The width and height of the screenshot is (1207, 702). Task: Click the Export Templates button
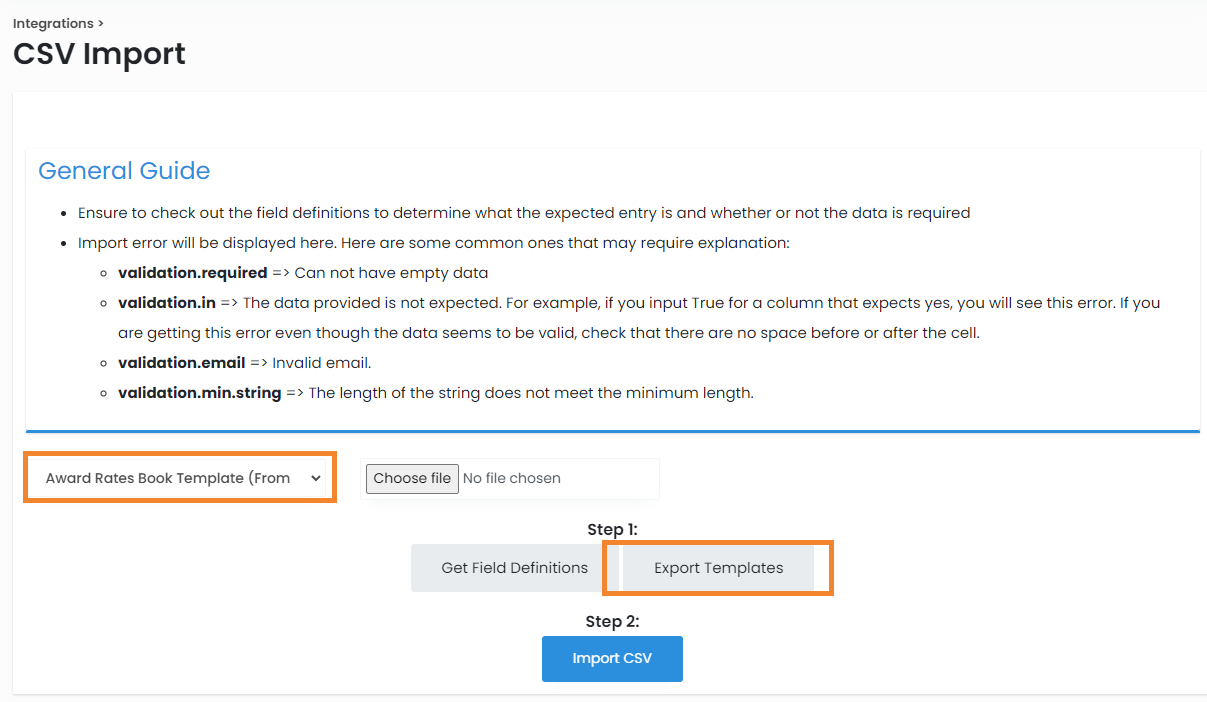[x=718, y=568]
